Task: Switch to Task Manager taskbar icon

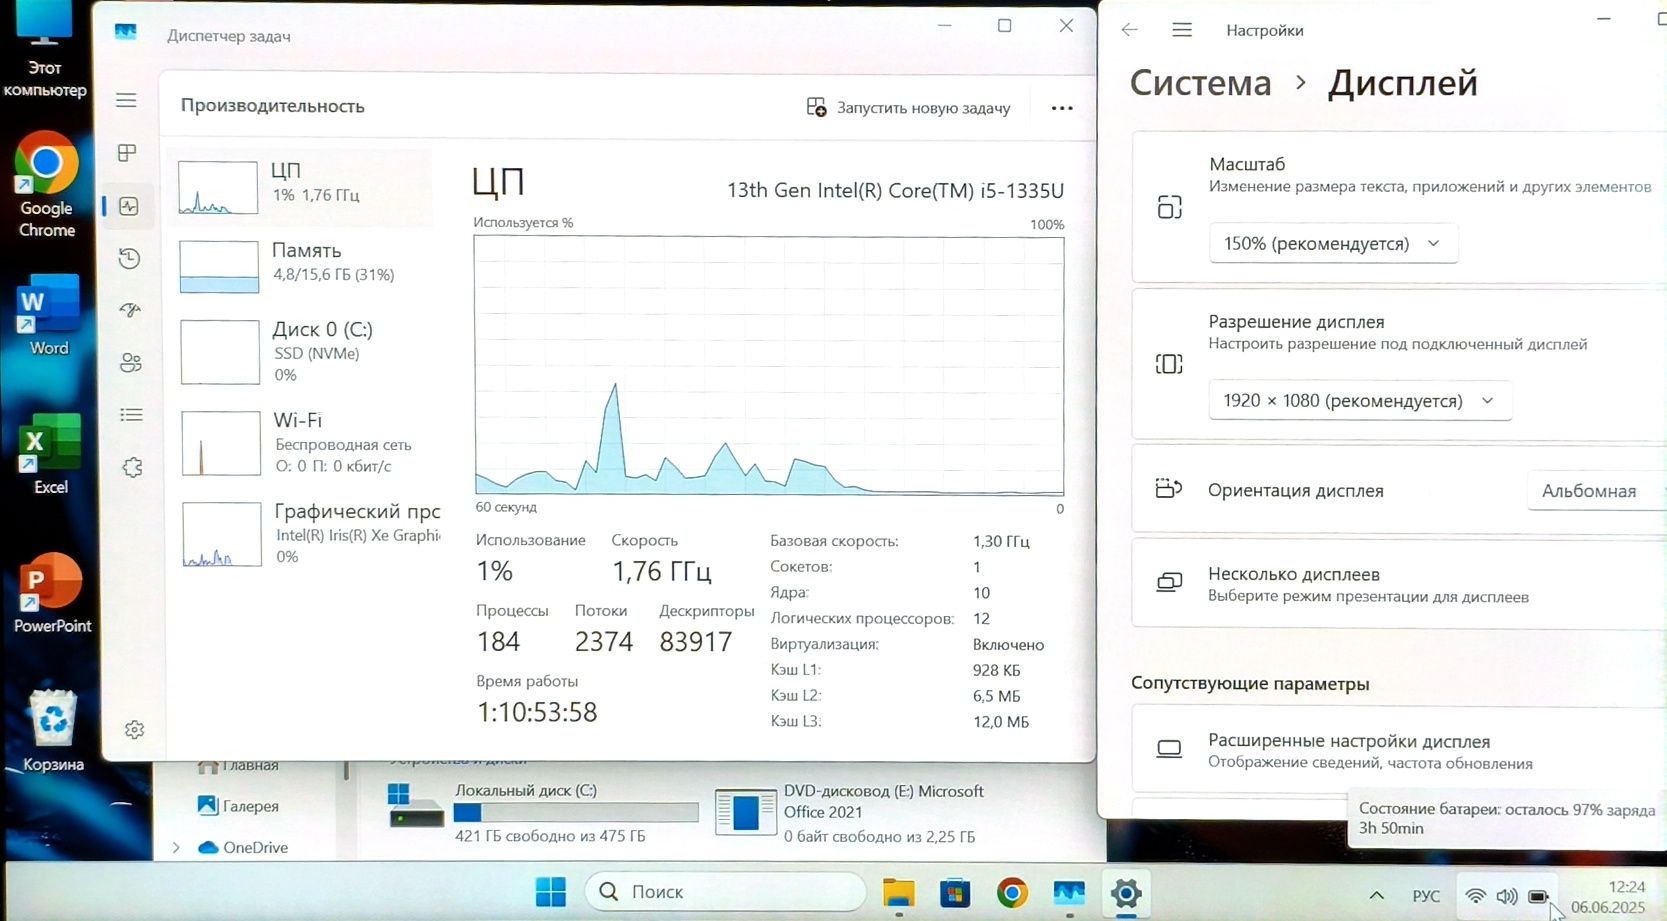Action: pos(1069,892)
